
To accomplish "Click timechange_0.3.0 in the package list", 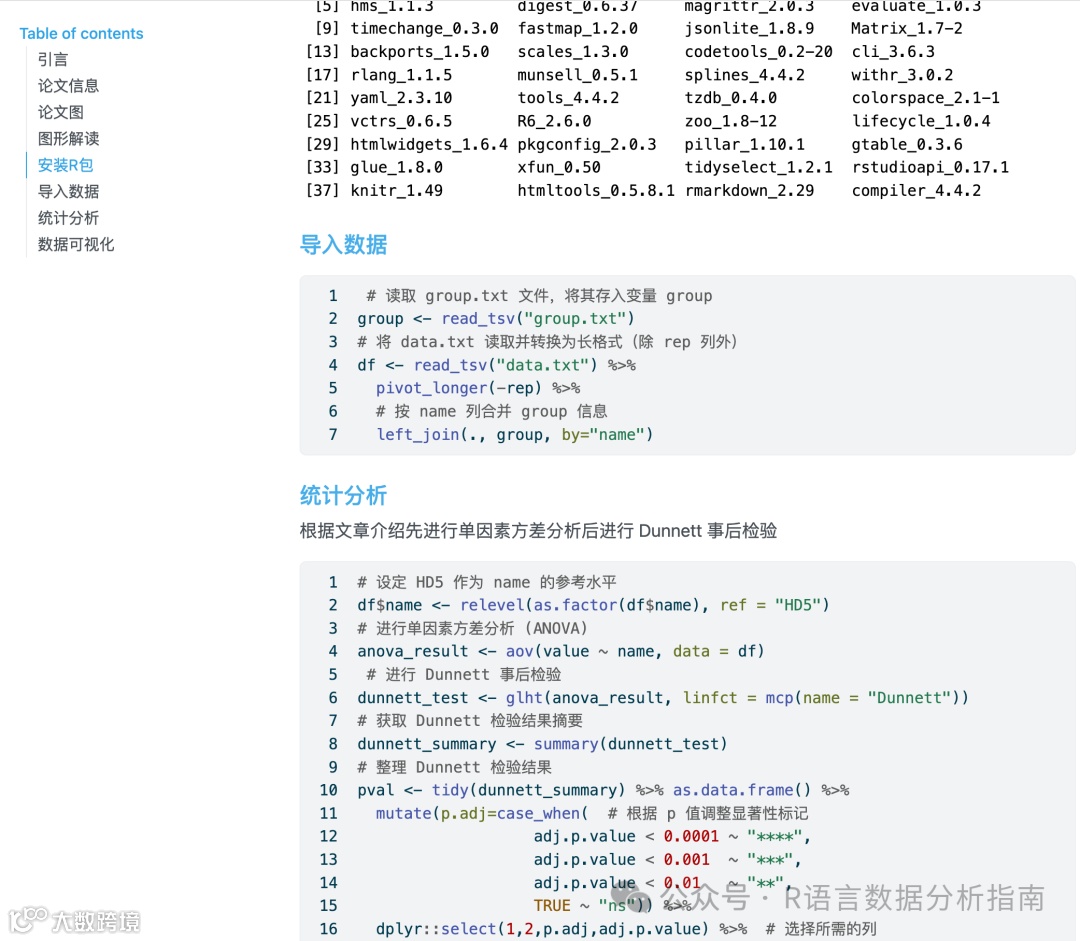I will coord(424,28).
